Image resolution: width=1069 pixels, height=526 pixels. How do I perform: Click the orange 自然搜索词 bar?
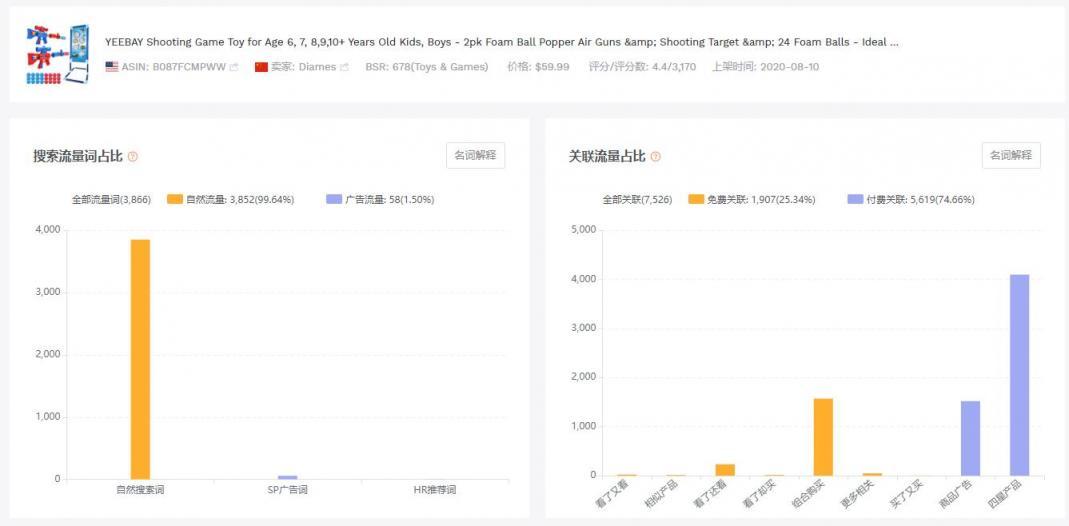click(x=141, y=359)
